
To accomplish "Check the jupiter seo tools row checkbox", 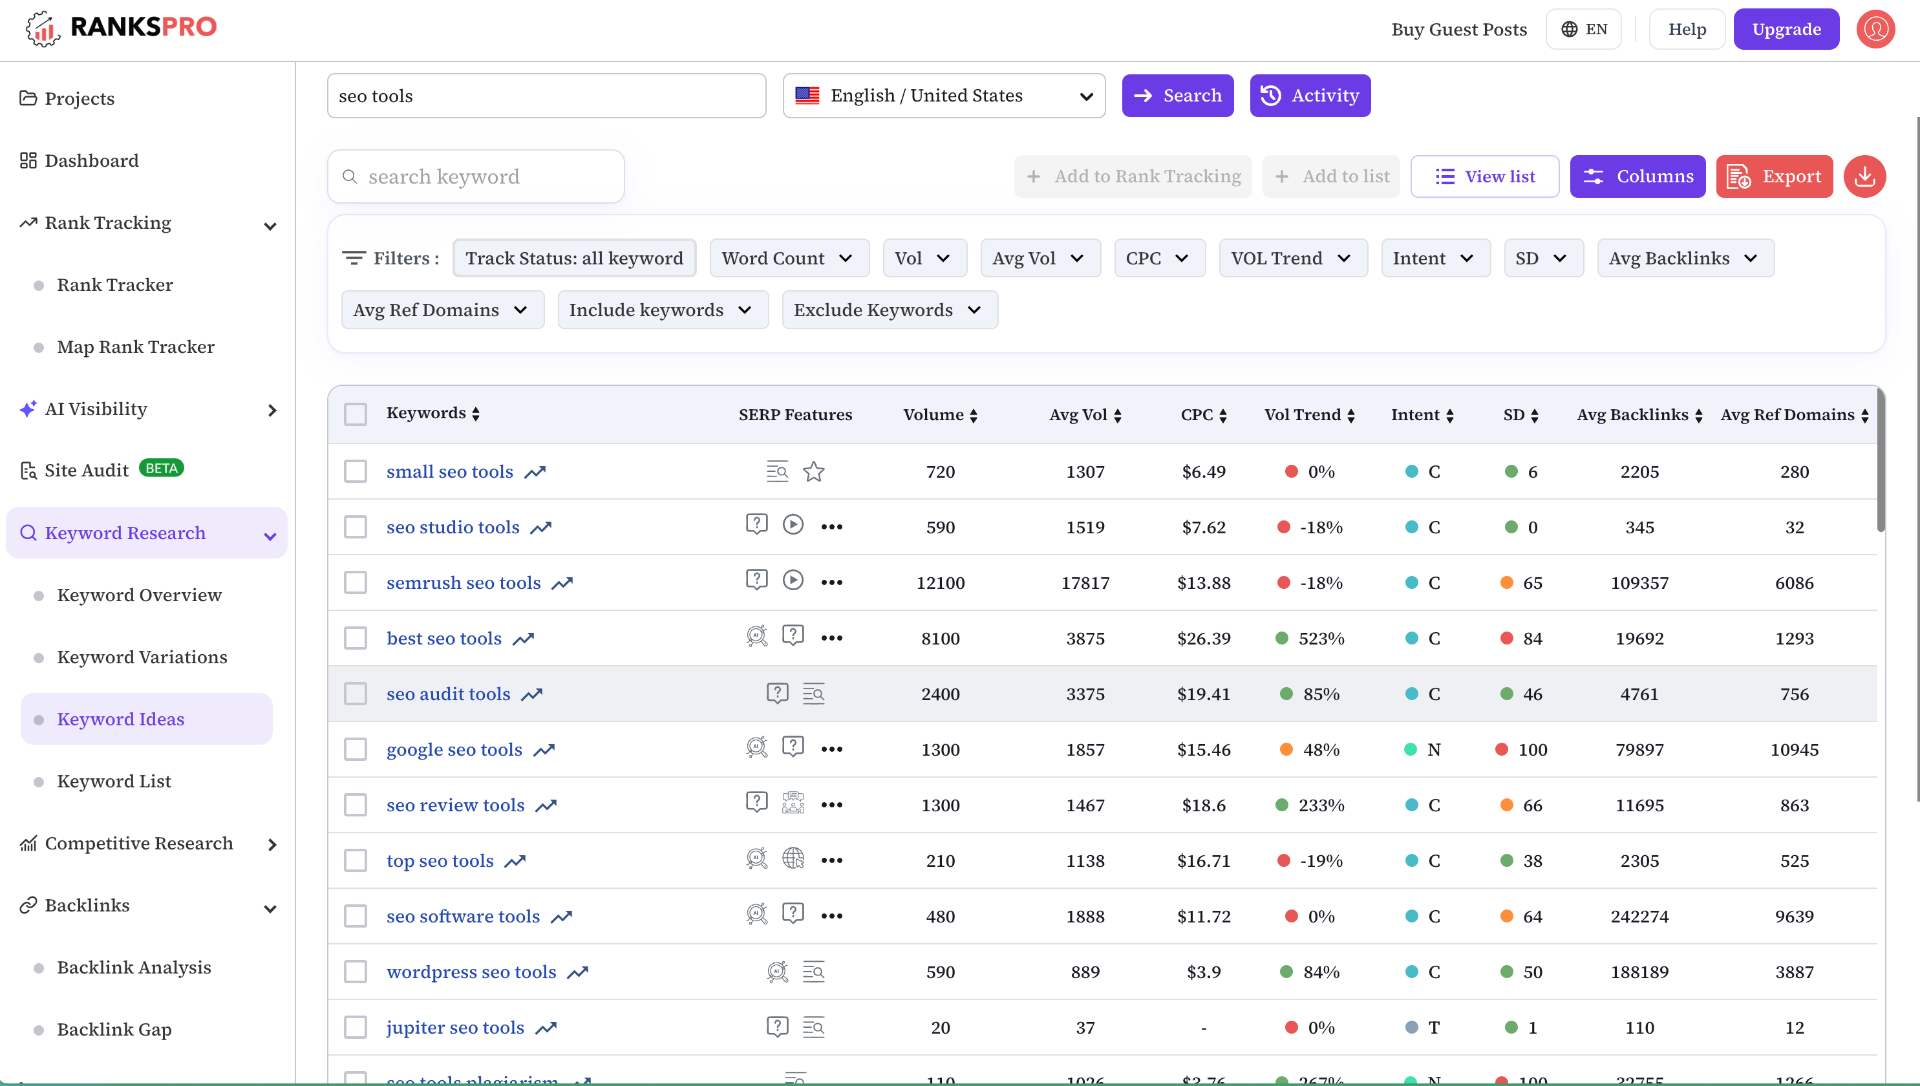I will point(356,1027).
